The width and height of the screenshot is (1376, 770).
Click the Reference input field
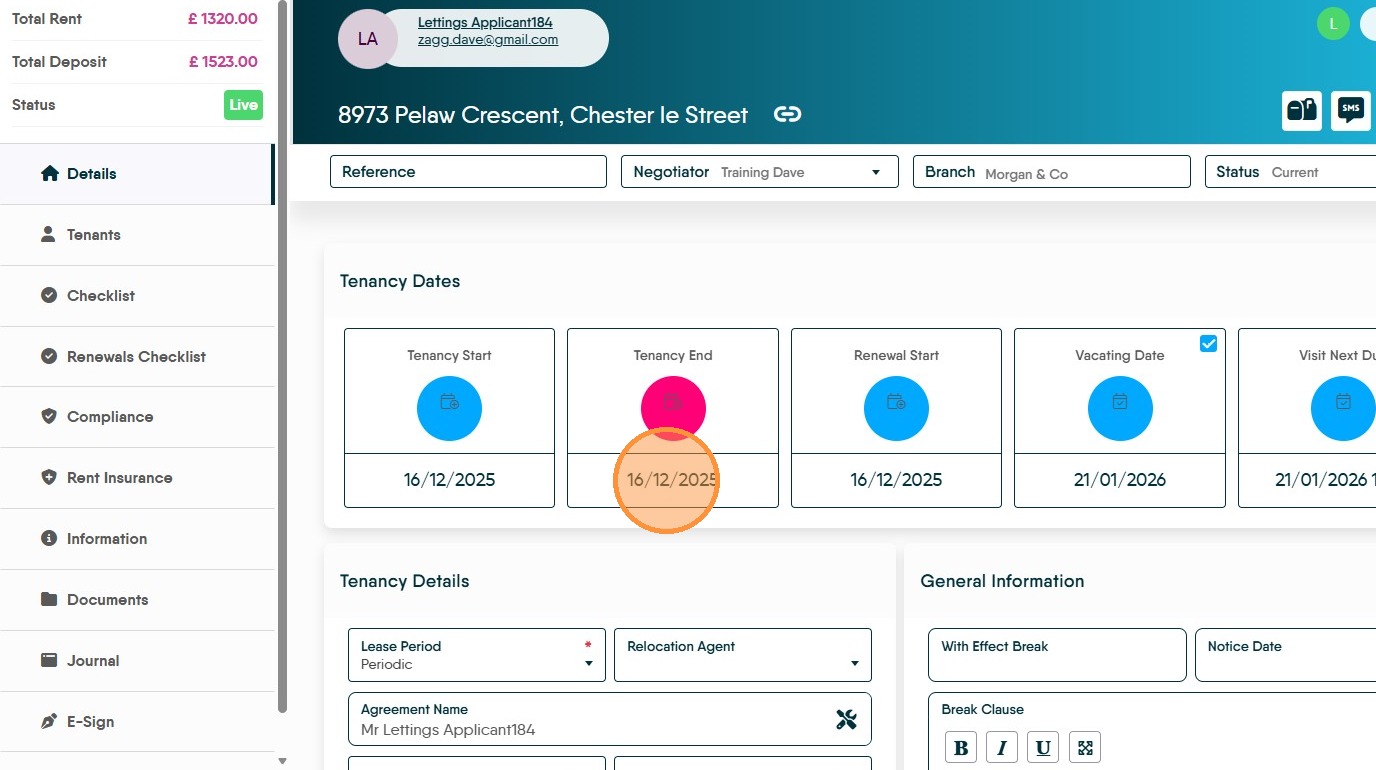click(468, 172)
